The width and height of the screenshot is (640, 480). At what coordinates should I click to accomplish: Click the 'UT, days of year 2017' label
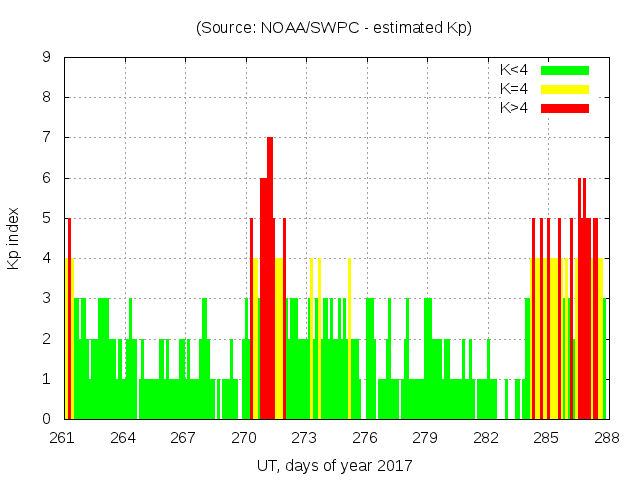coord(334,465)
